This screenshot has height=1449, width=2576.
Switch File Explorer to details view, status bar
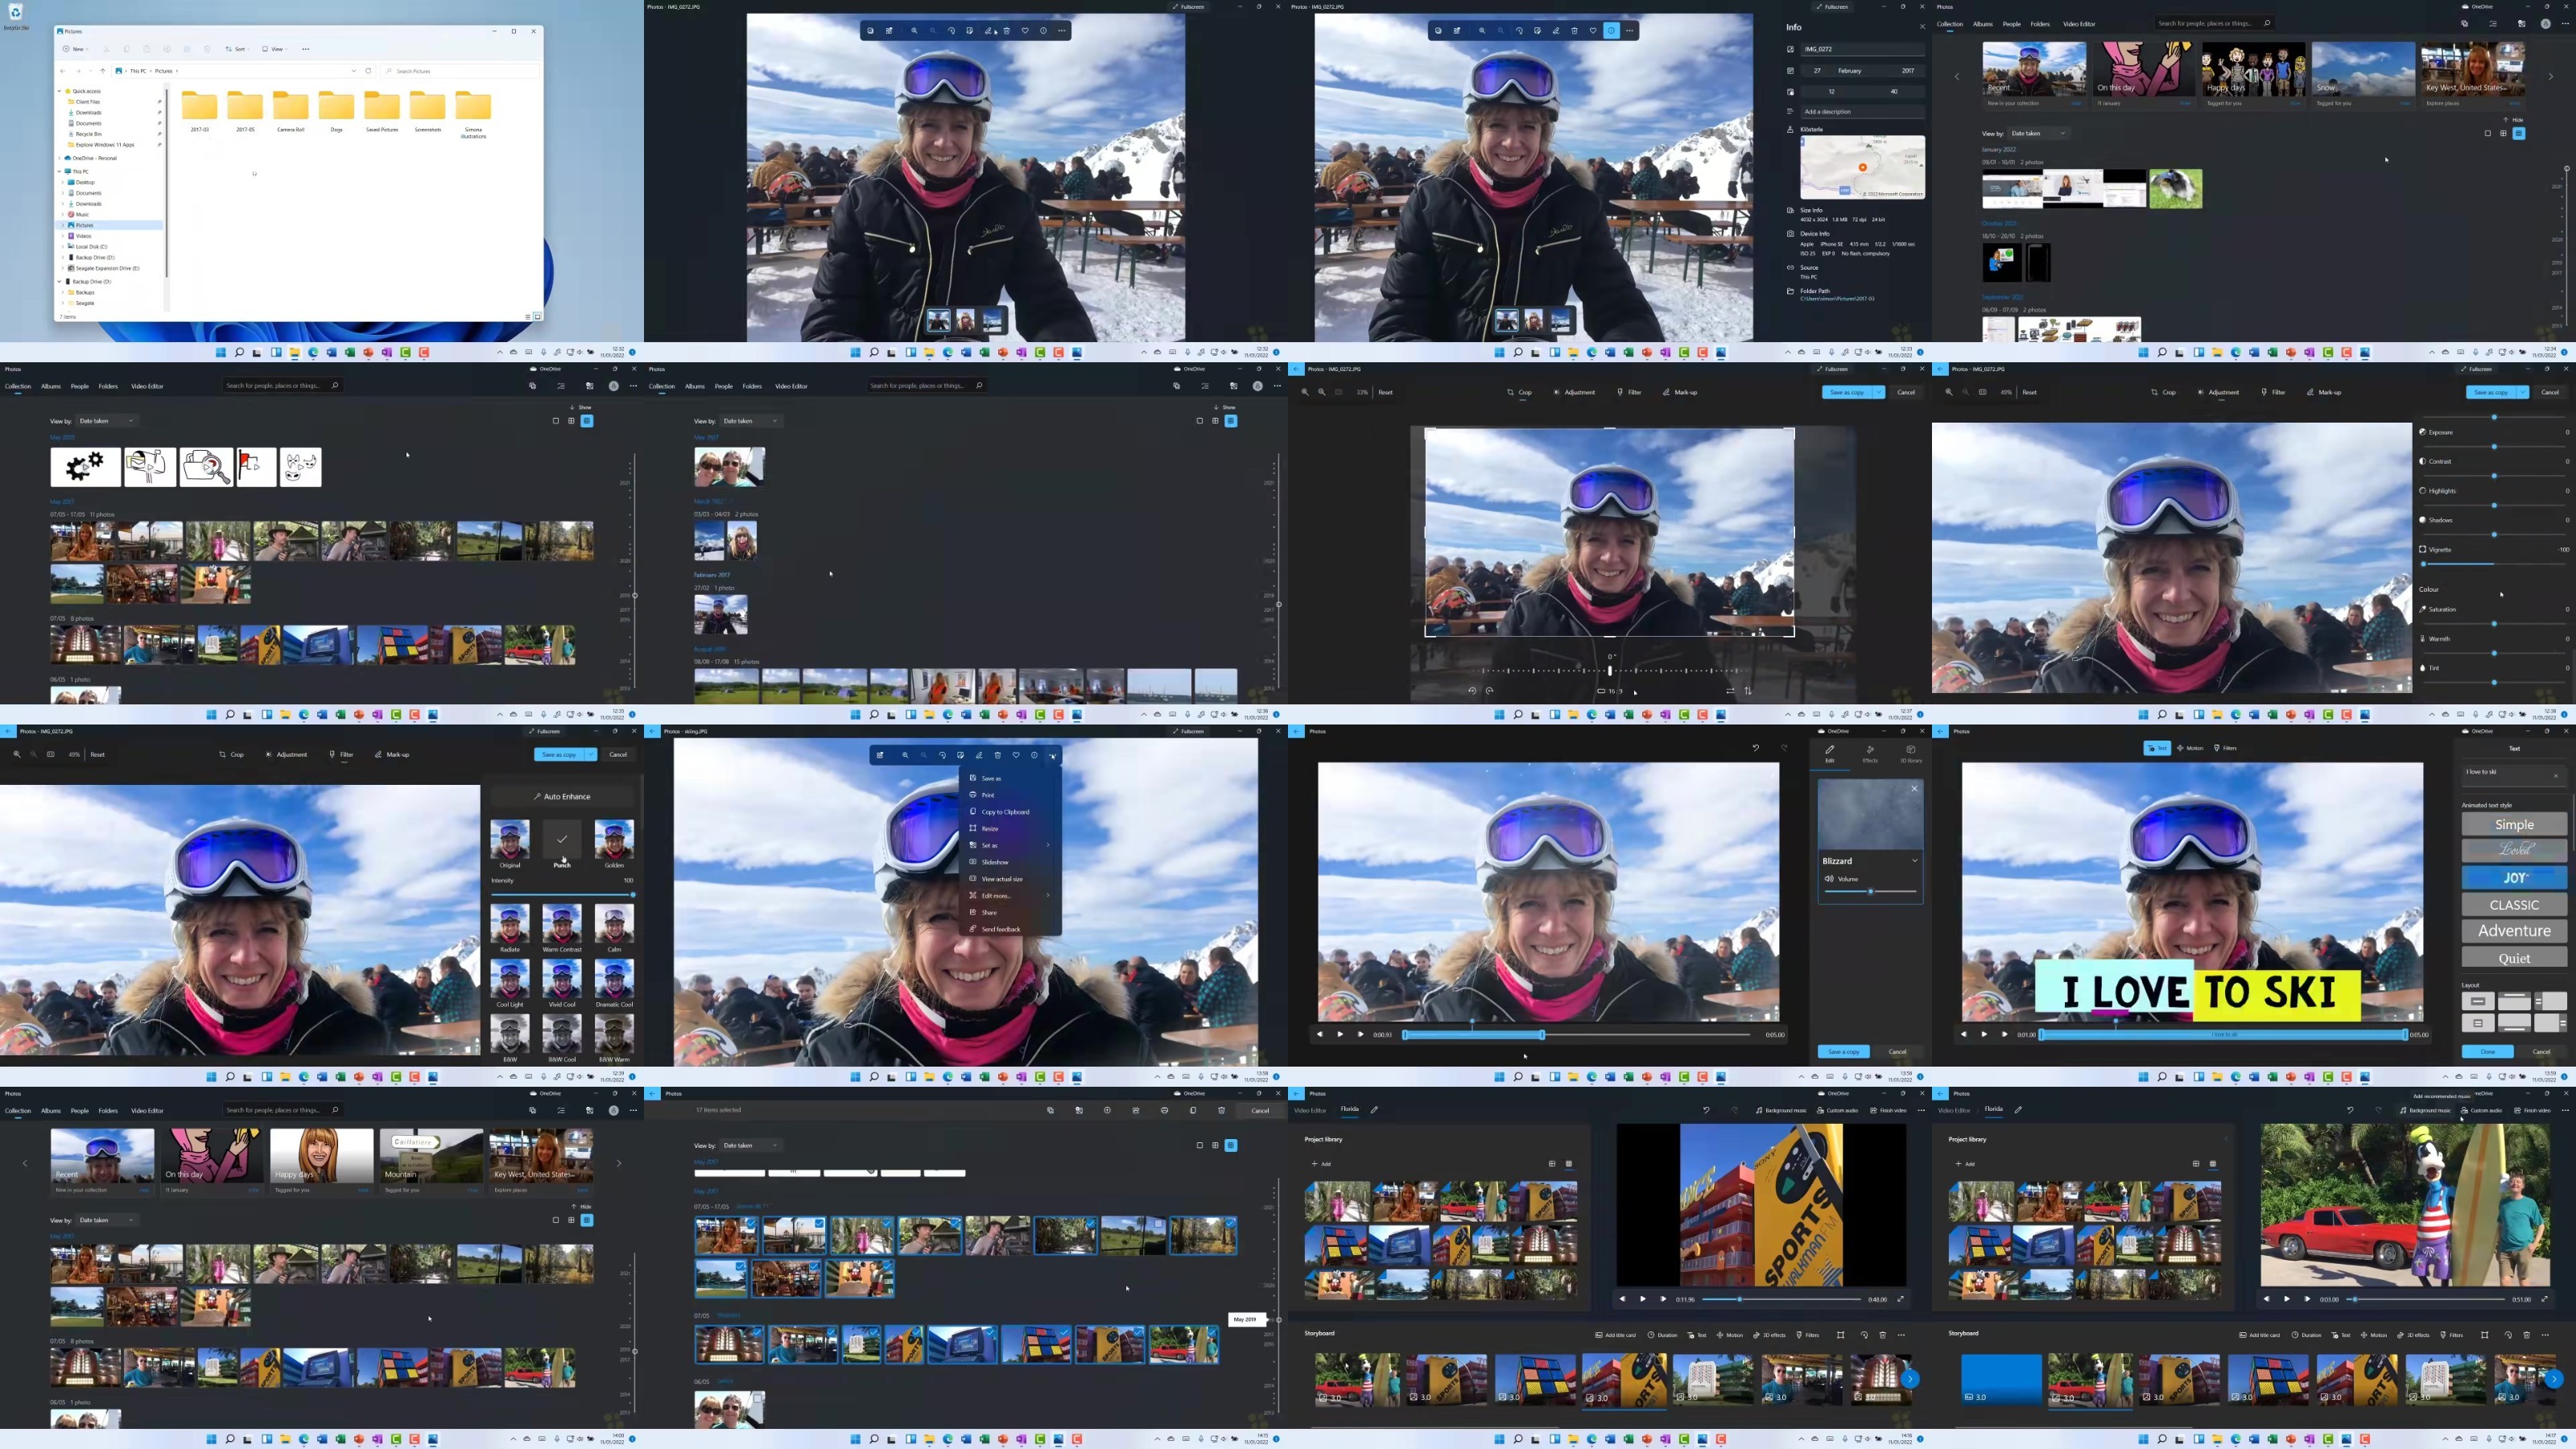[527, 317]
